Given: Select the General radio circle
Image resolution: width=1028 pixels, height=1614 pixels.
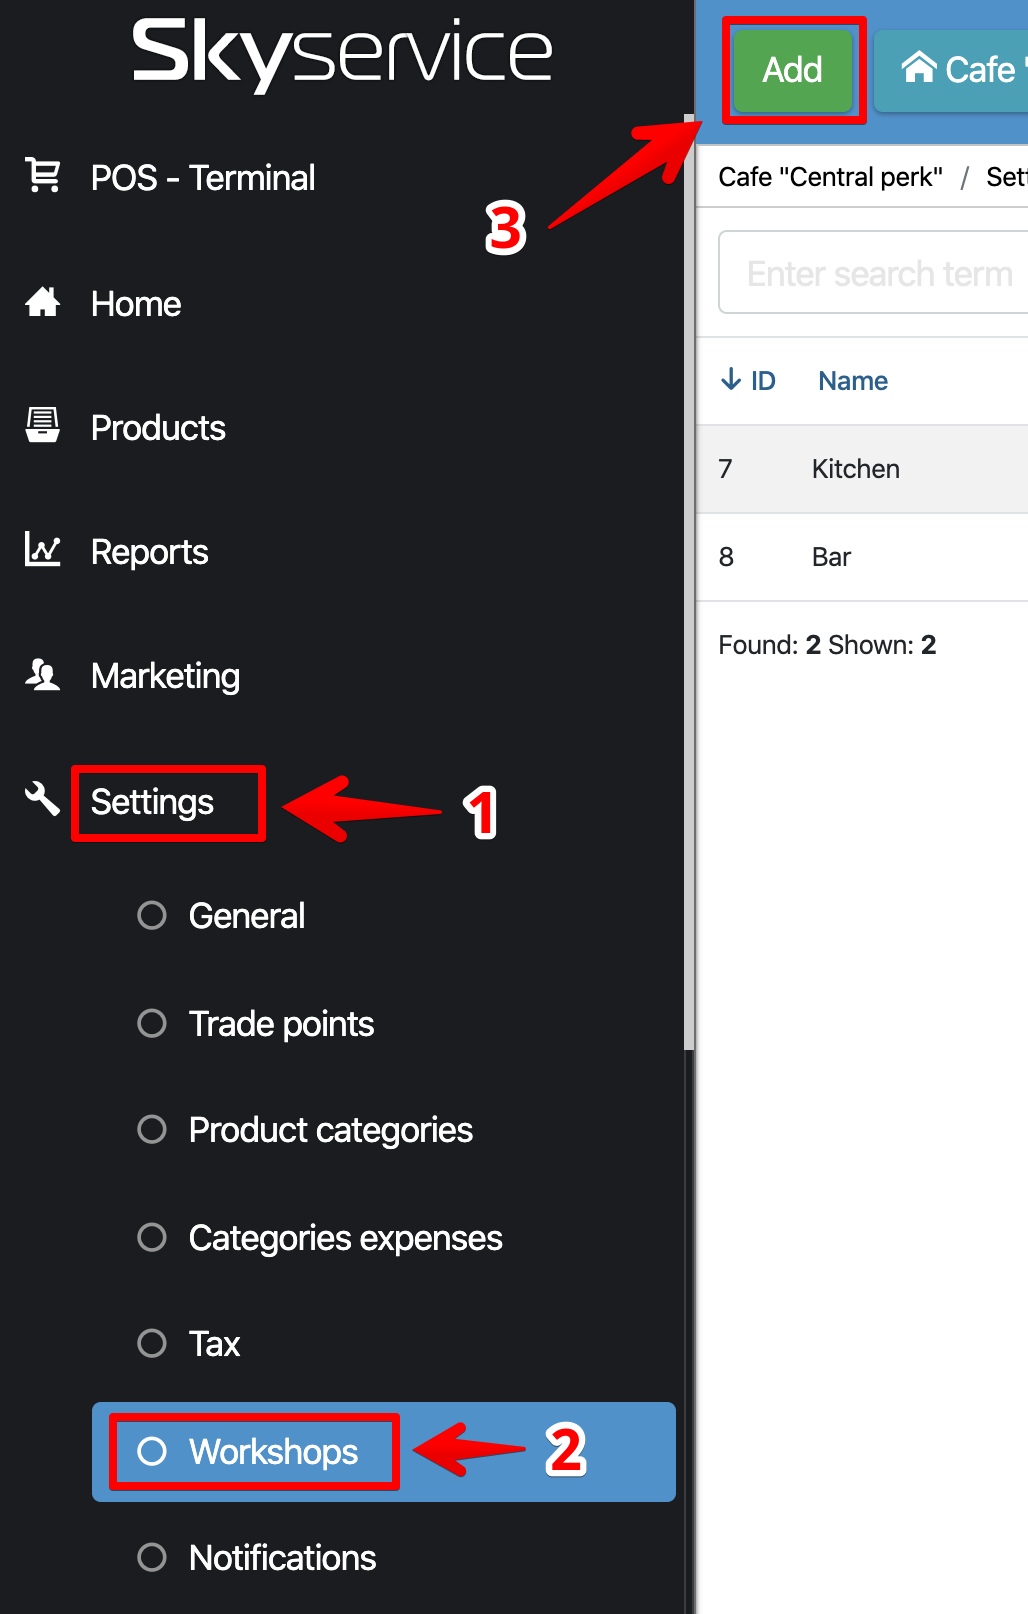Looking at the screenshot, I should (152, 915).
